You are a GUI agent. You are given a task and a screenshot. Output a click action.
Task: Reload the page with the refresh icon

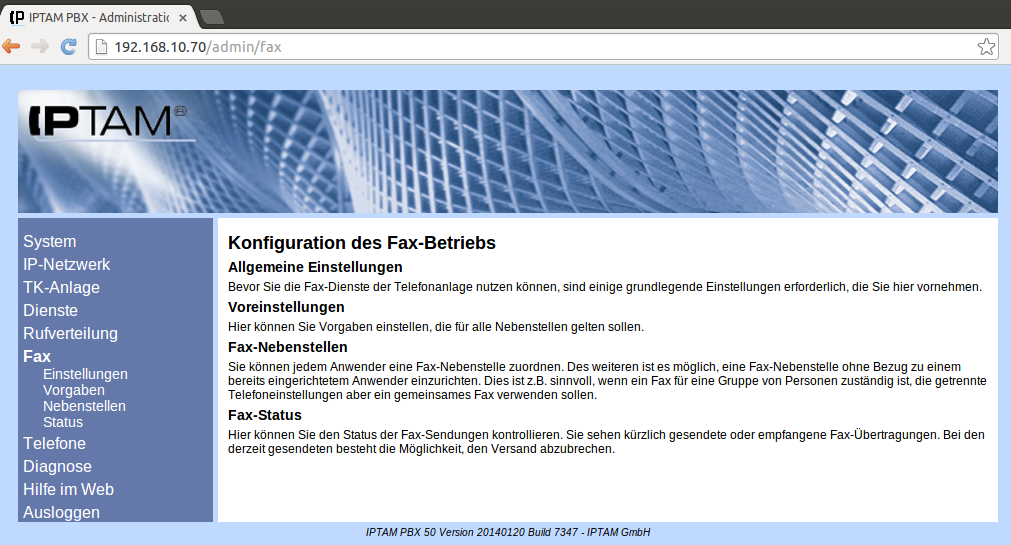click(69, 46)
